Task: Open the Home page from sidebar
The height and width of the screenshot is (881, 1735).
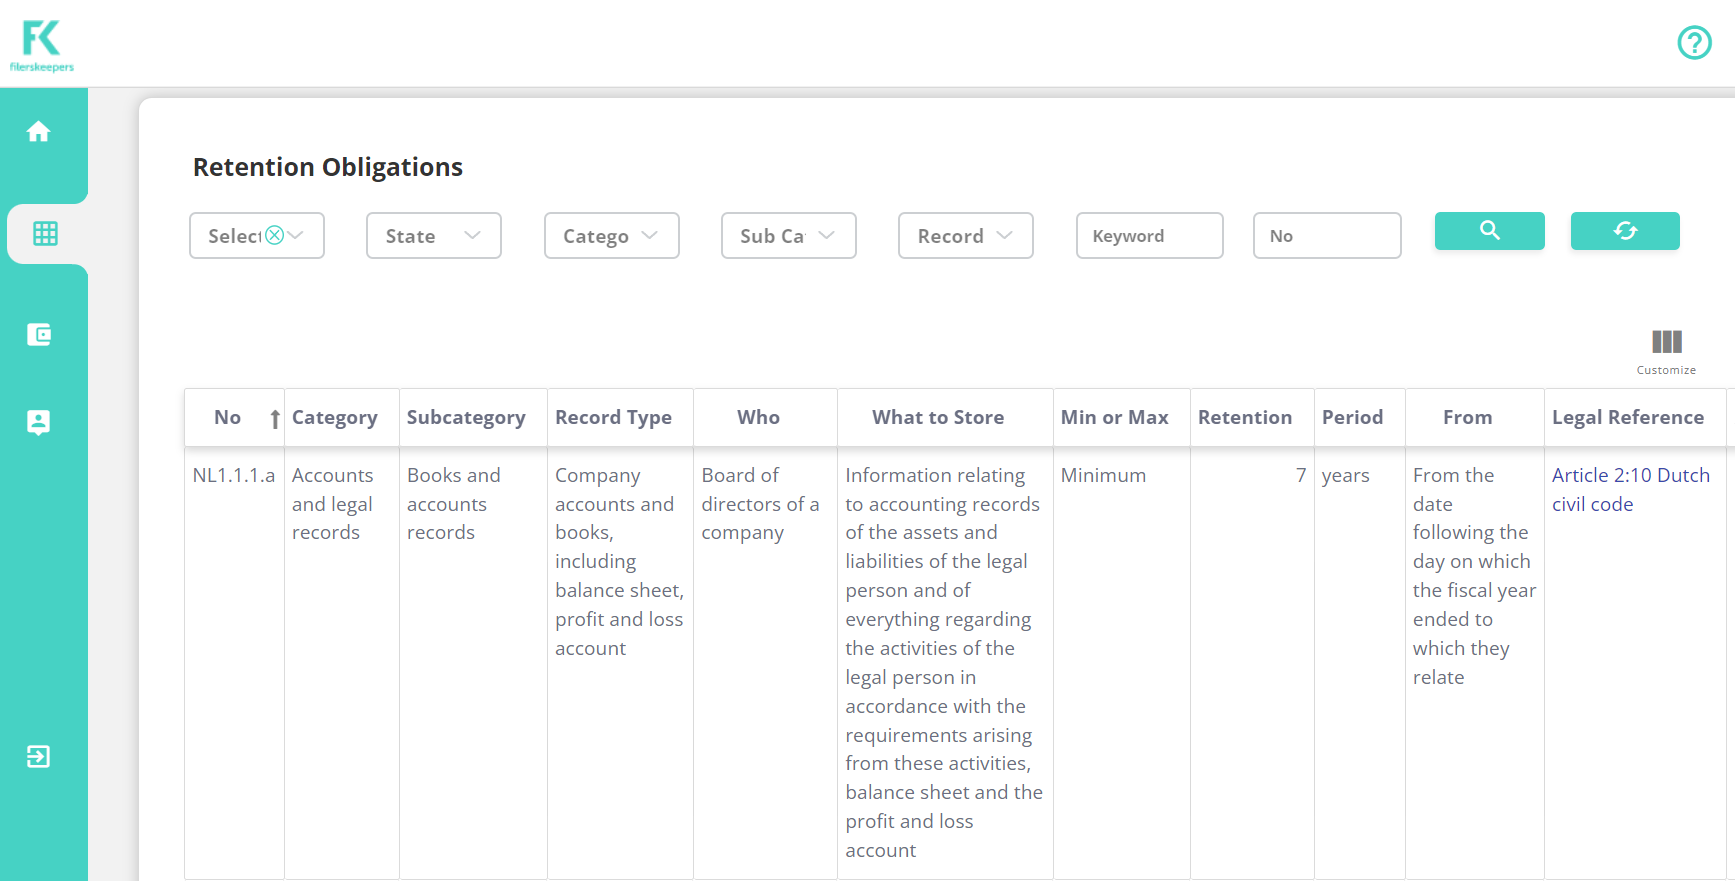Action: click(x=39, y=132)
